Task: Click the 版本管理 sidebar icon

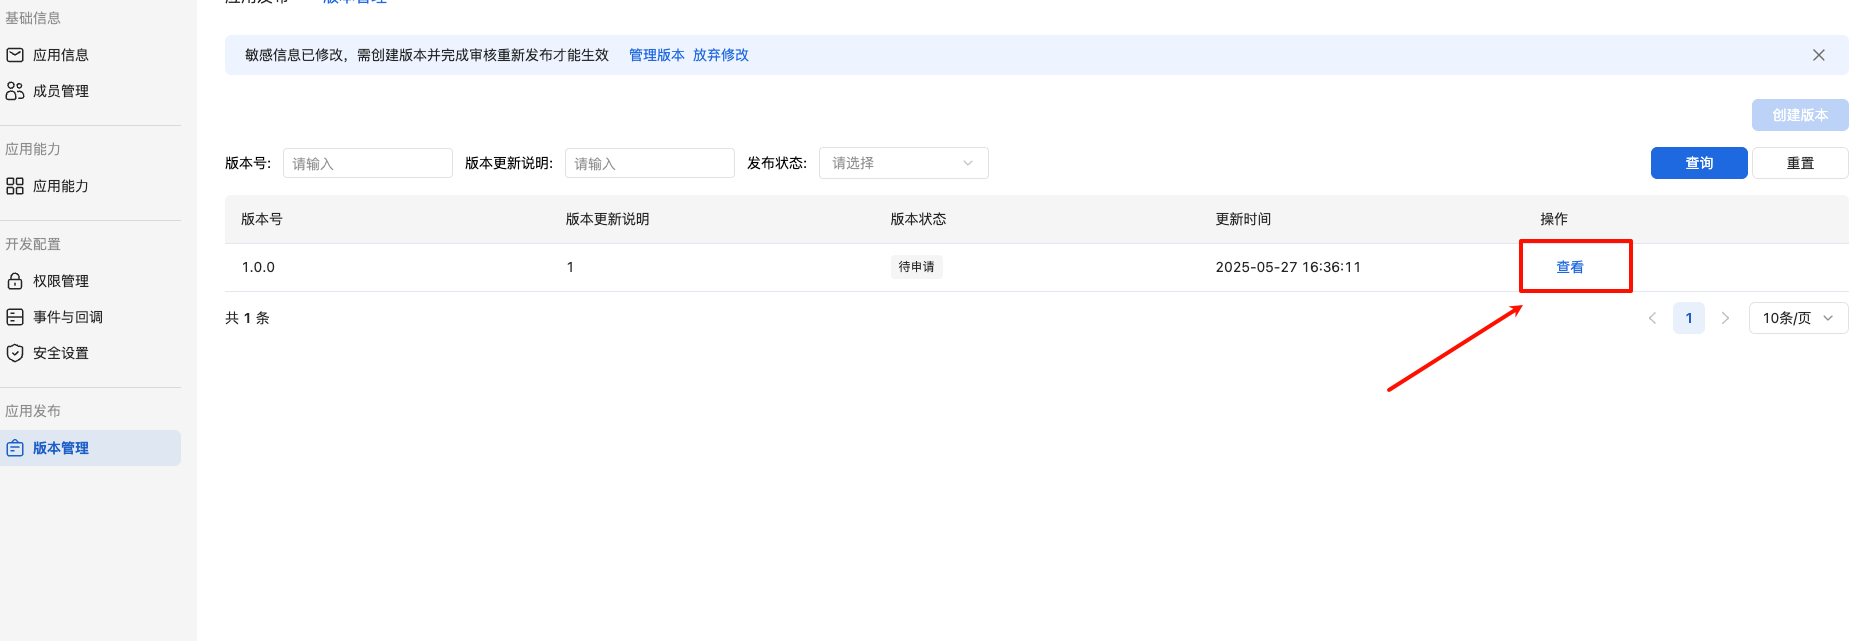Action: [x=15, y=448]
